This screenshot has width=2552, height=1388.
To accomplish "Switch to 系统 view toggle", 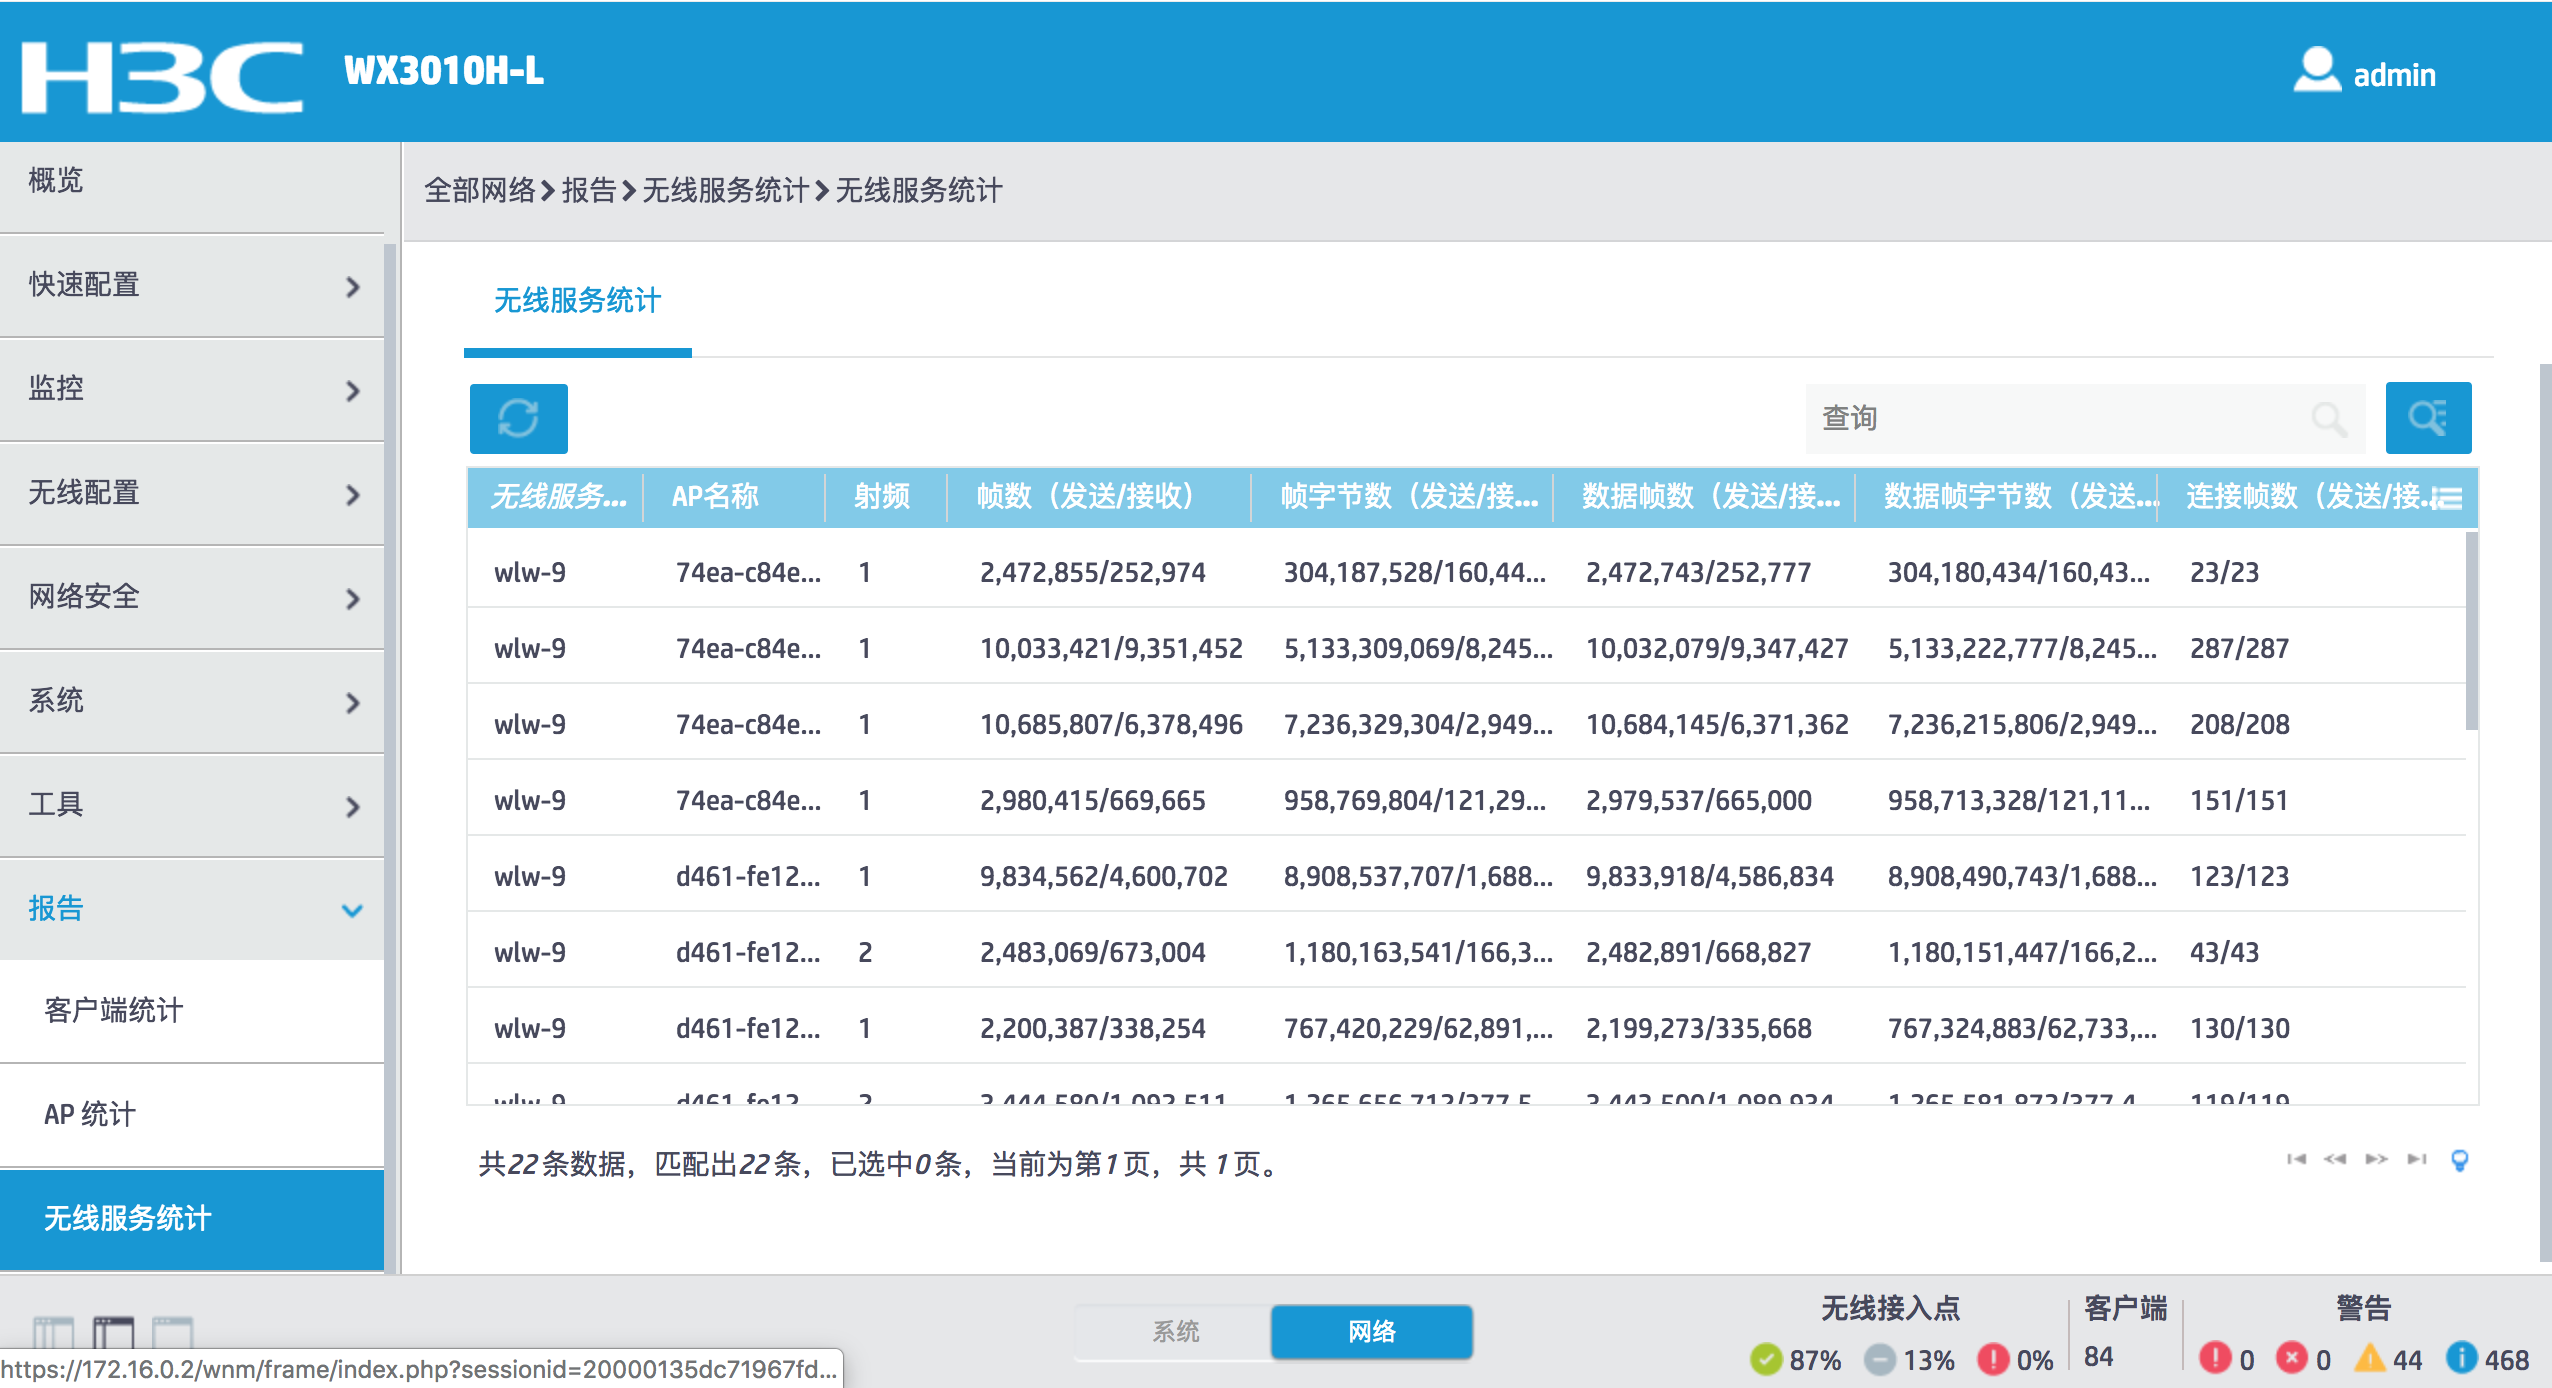I will [1175, 1331].
